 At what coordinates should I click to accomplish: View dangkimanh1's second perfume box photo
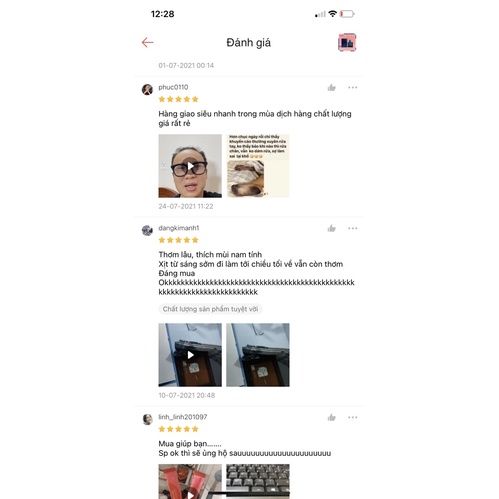click(x=258, y=355)
